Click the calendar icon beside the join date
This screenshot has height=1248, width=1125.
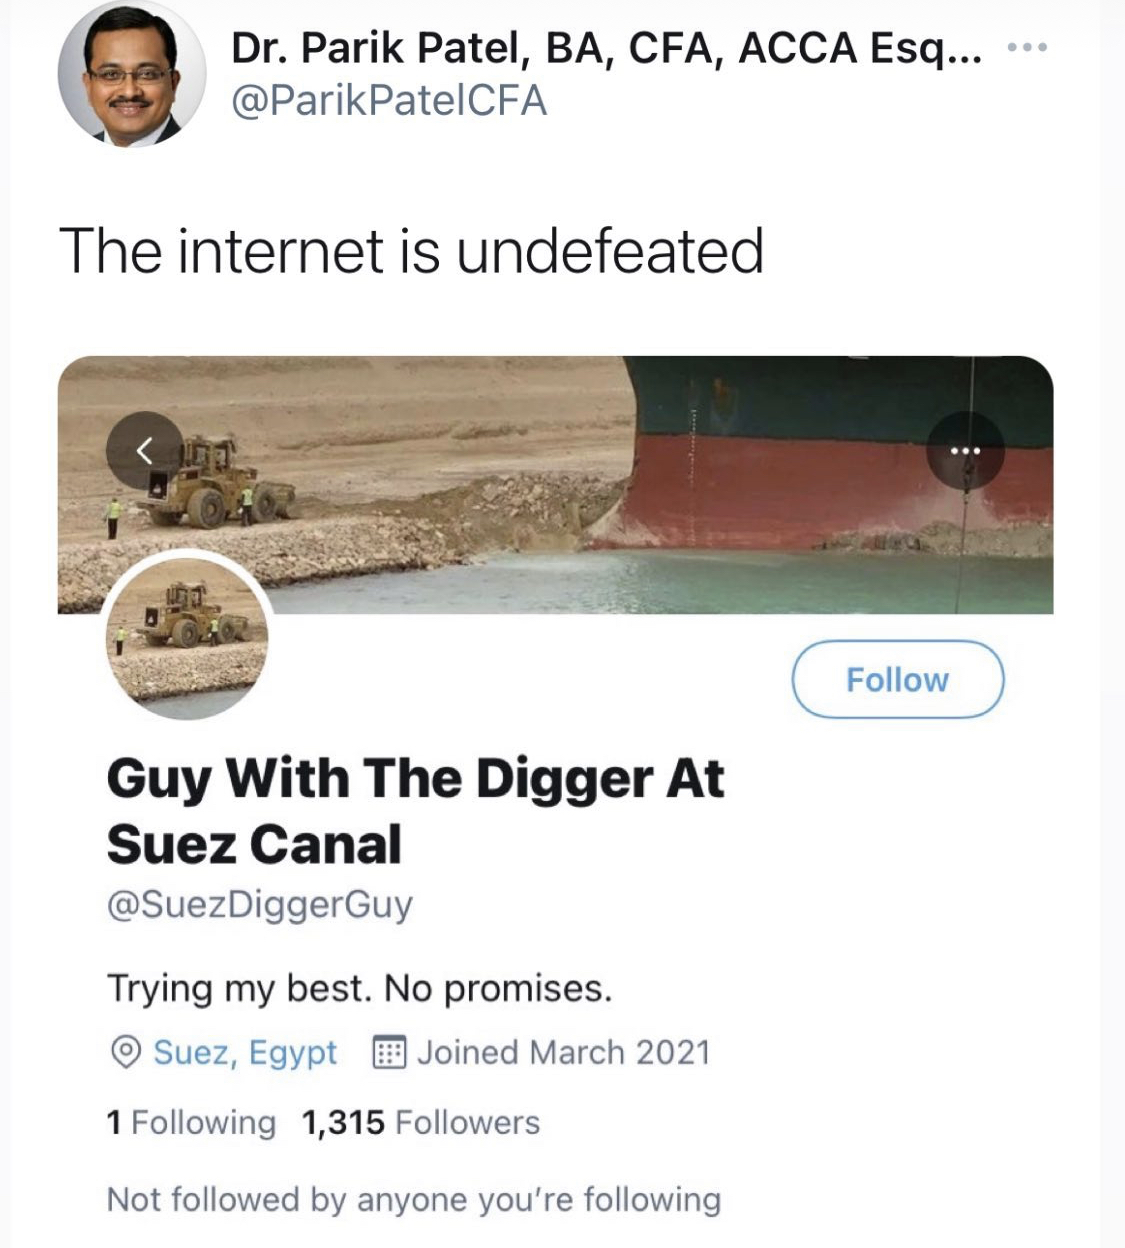pyautogui.click(x=388, y=1053)
